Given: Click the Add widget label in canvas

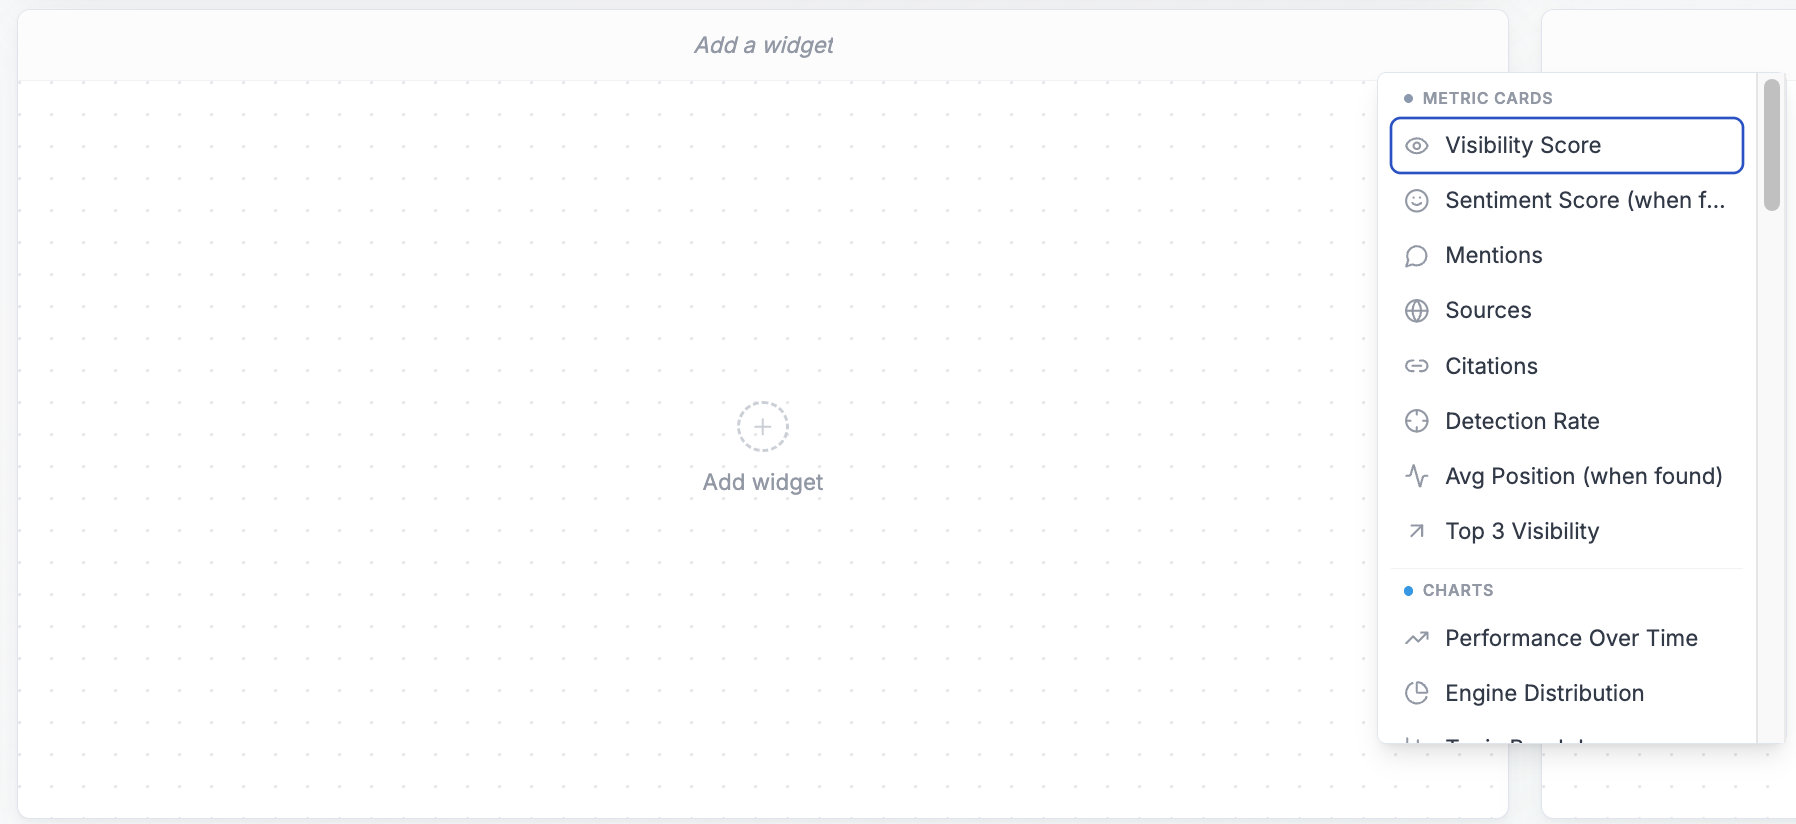Looking at the screenshot, I should (x=763, y=482).
